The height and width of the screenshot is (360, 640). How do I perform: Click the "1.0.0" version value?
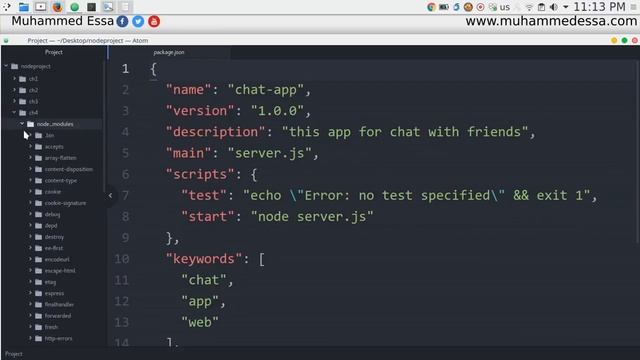click(278, 111)
